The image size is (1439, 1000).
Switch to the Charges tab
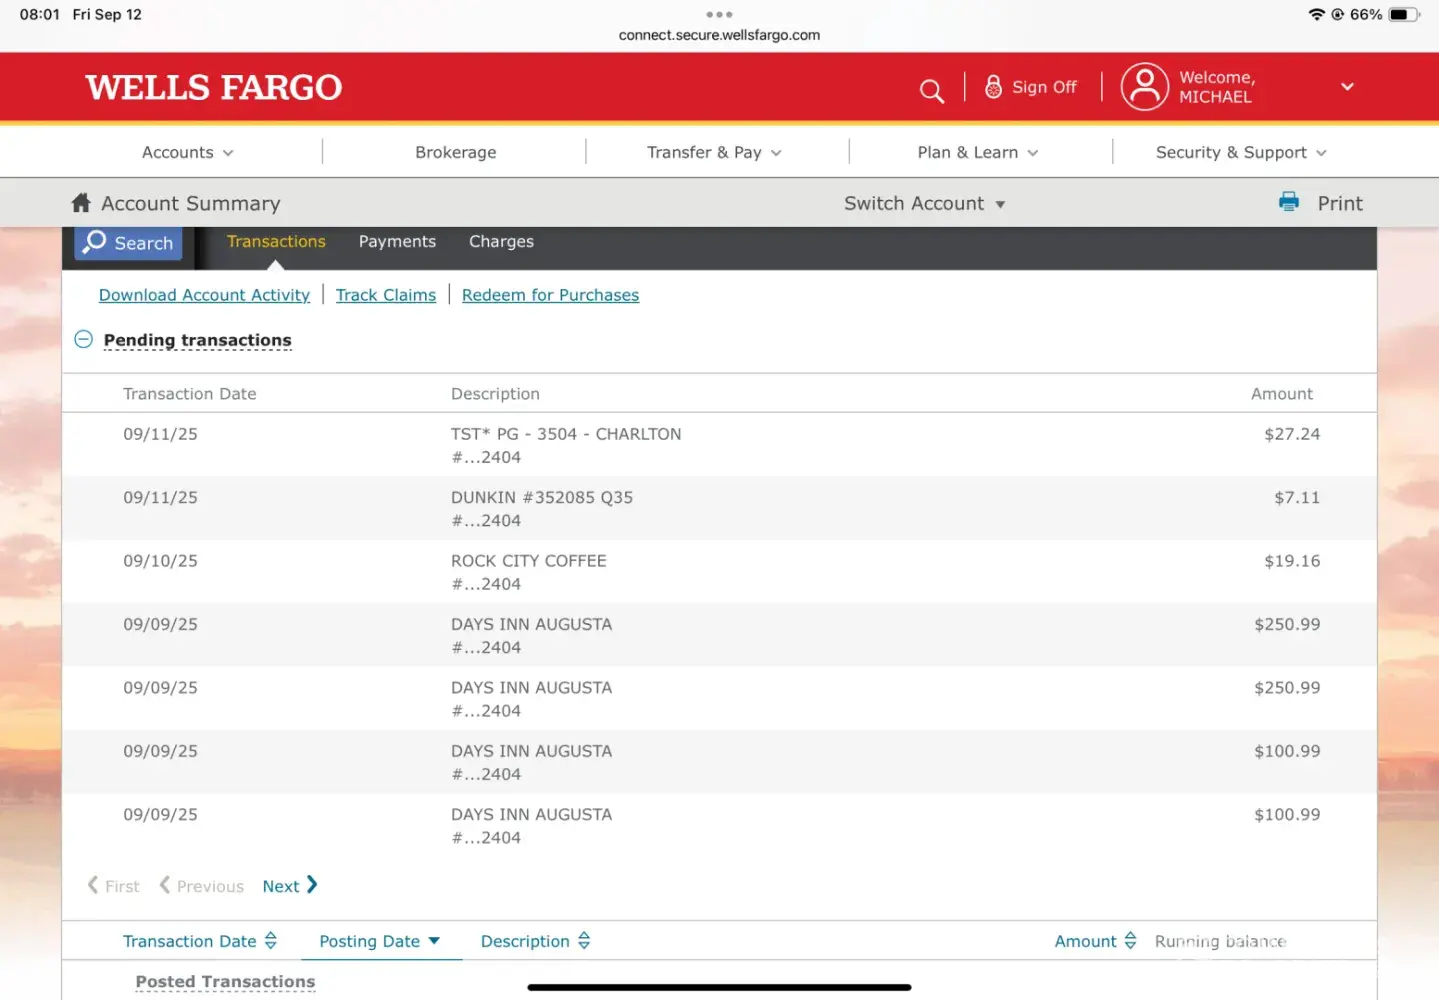point(501,241)
